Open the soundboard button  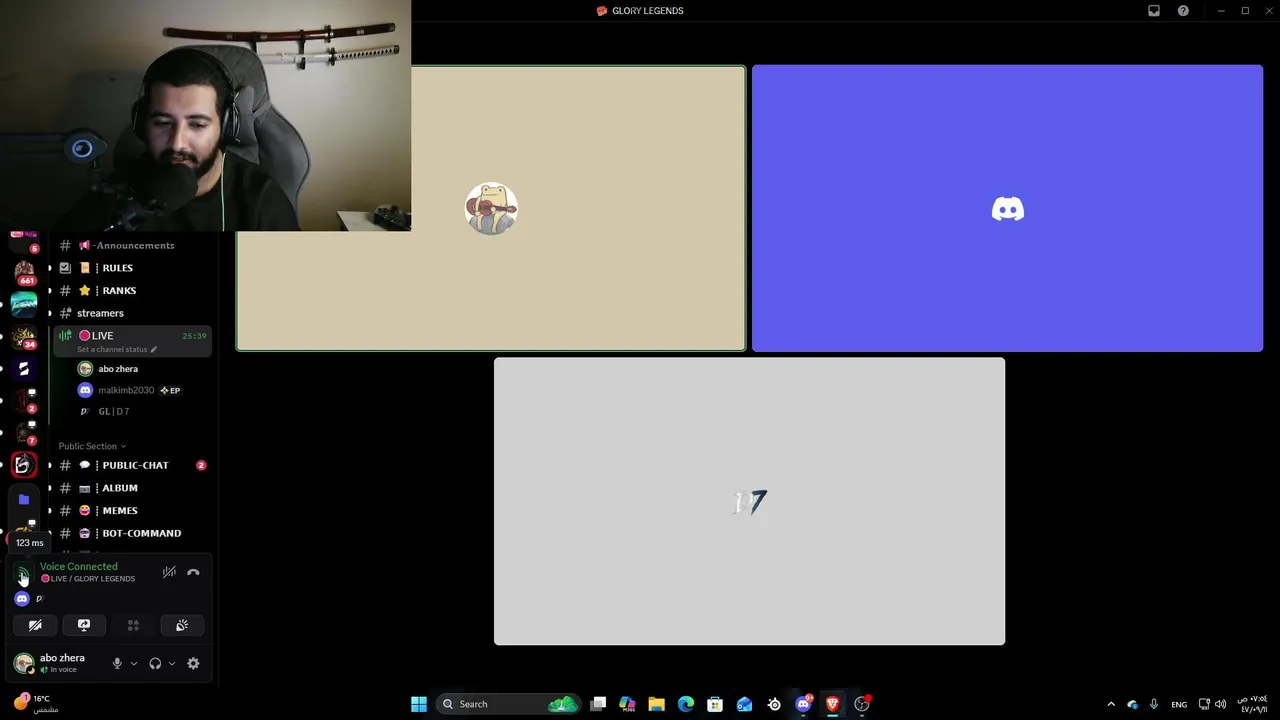182,625
